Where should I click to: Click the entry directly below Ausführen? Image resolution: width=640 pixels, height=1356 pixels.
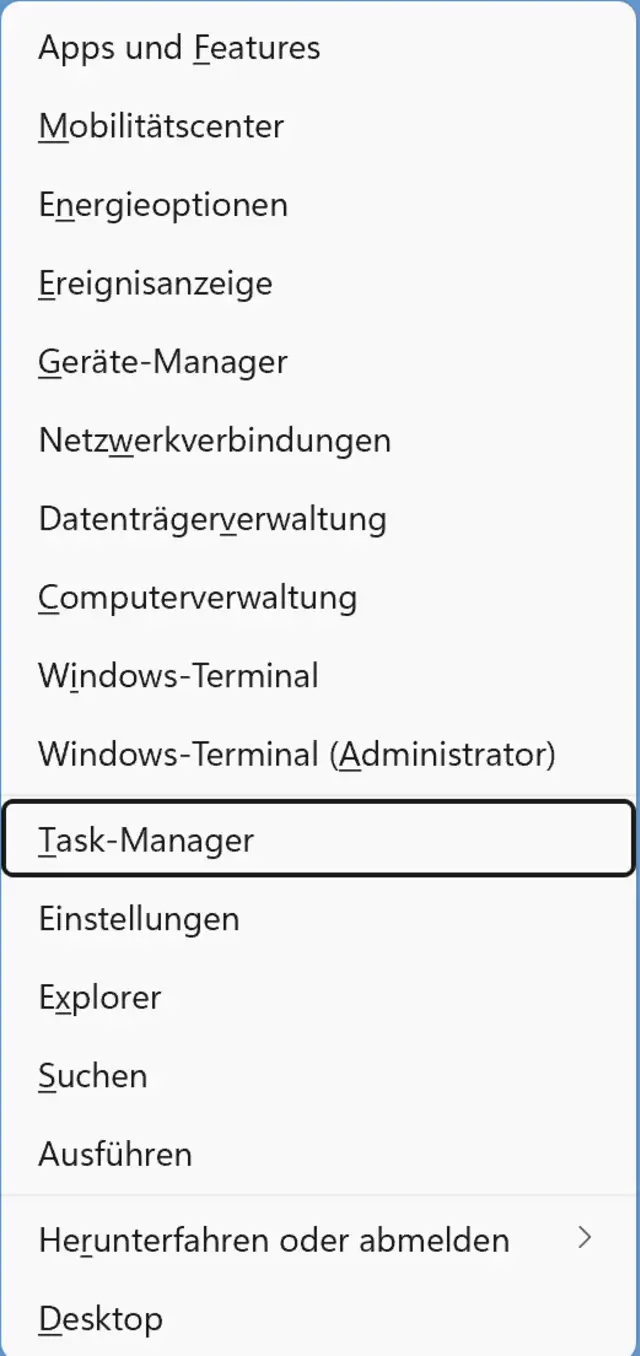click(273, 1240)
